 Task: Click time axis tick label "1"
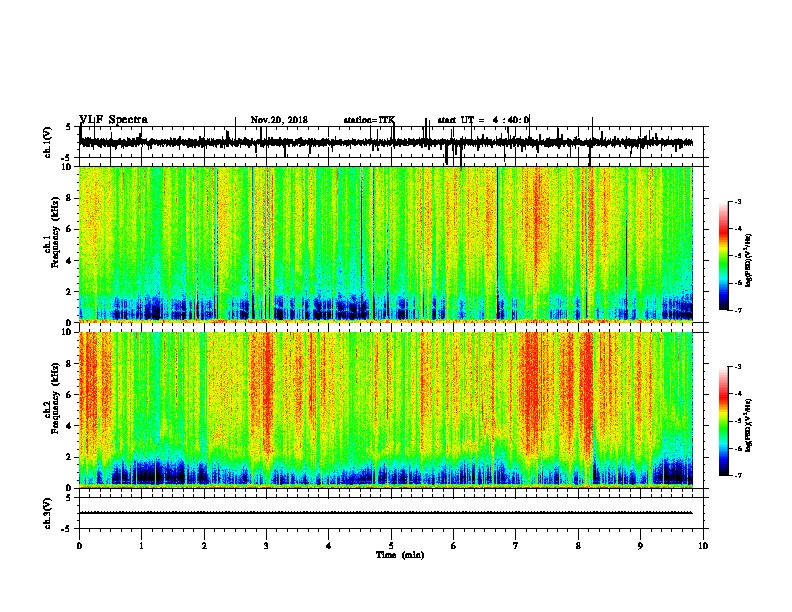click(x=141, y=546)
